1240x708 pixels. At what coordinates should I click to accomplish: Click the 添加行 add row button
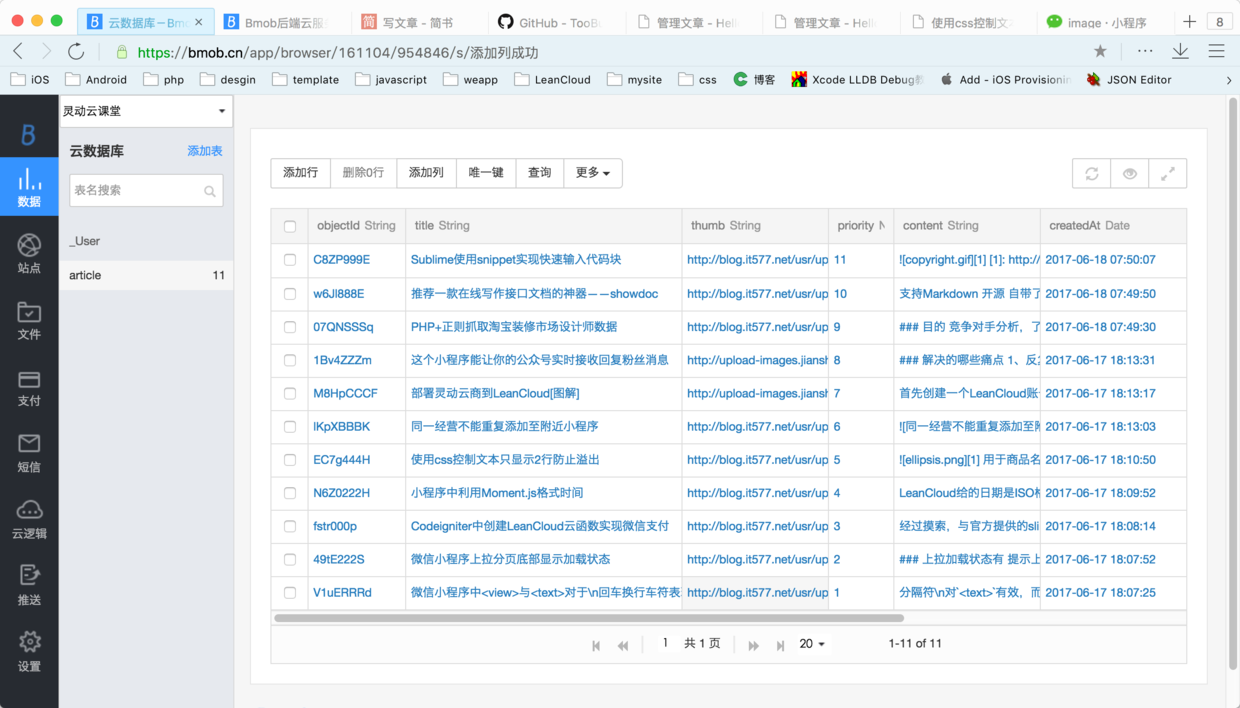pyautogui.click(x=300, y=173)
